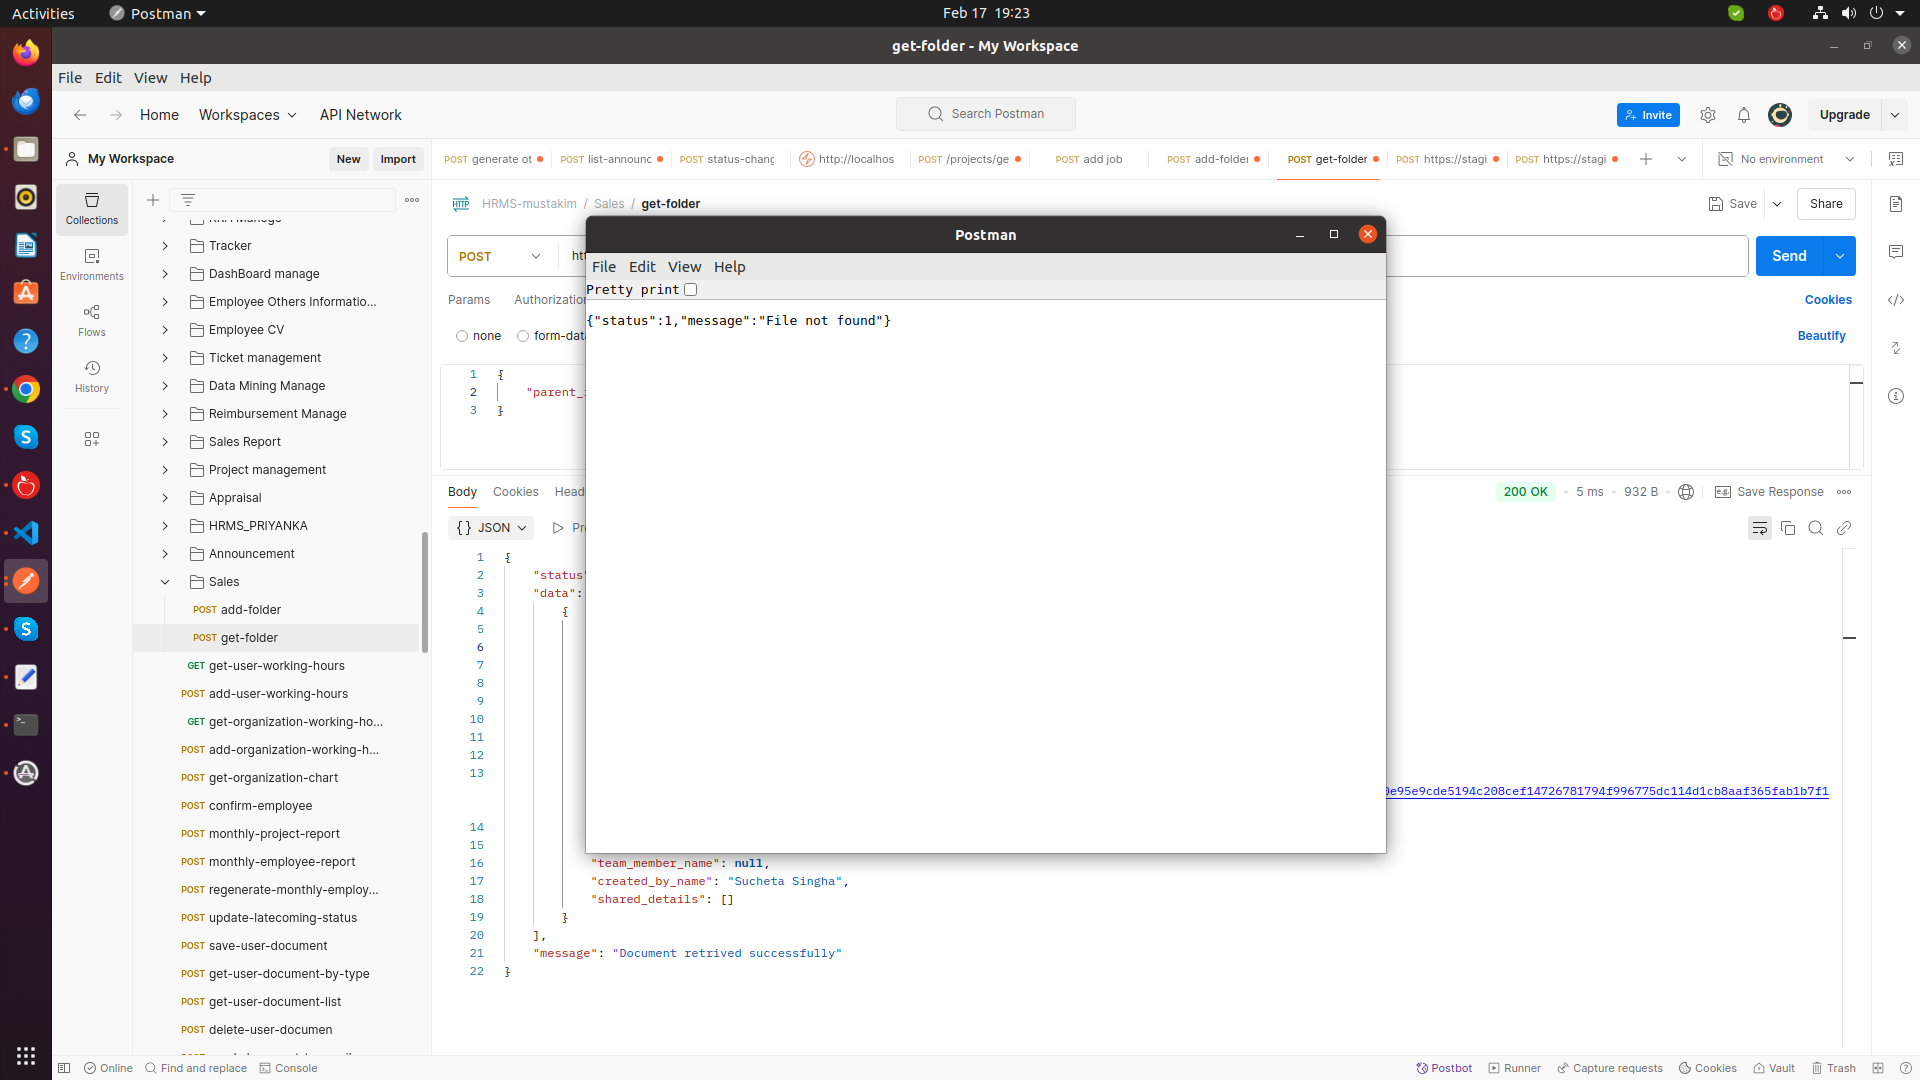Open the Console in the status bar
Viewport: 1920px width, 1080px height.
pos(288,1068)
